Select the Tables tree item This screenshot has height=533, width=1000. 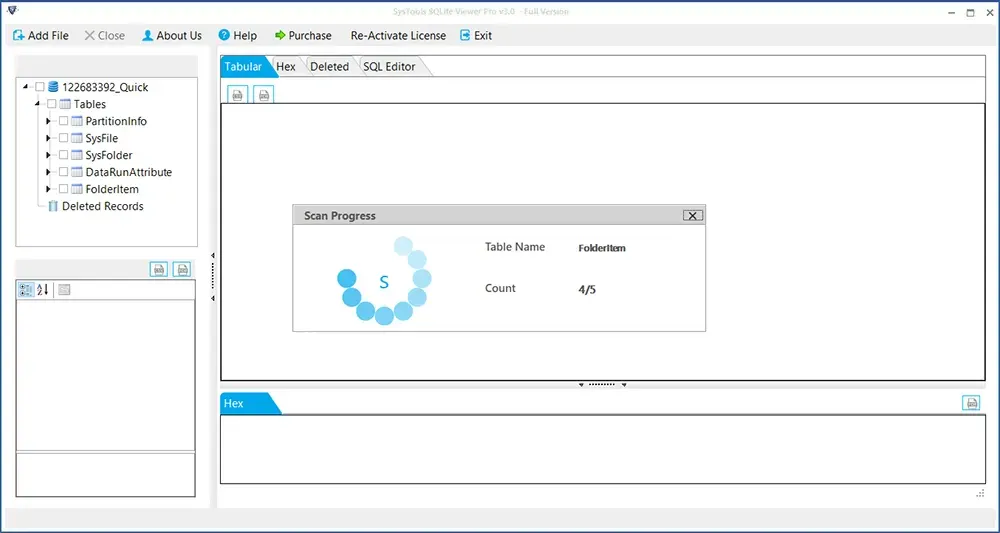[x=90, y=104]
